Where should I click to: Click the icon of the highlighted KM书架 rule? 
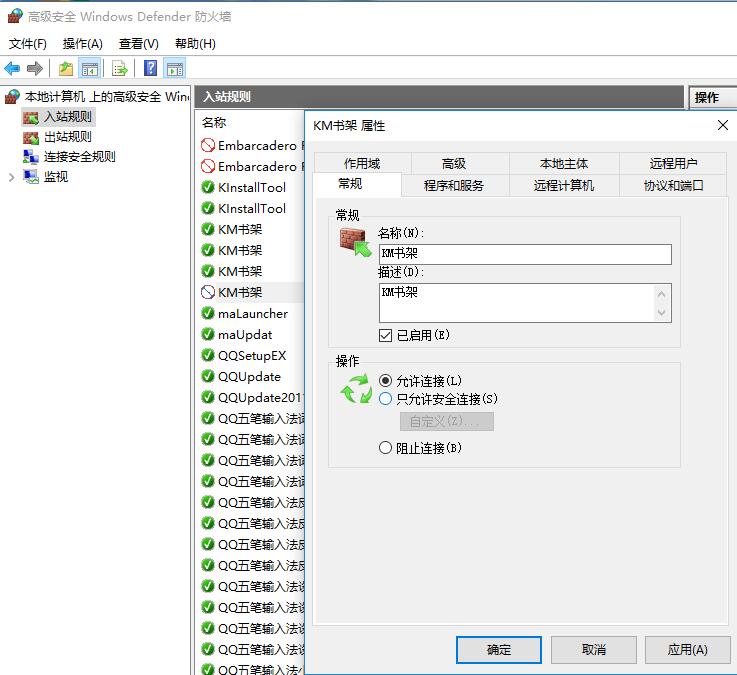click(x=208, y=292)
